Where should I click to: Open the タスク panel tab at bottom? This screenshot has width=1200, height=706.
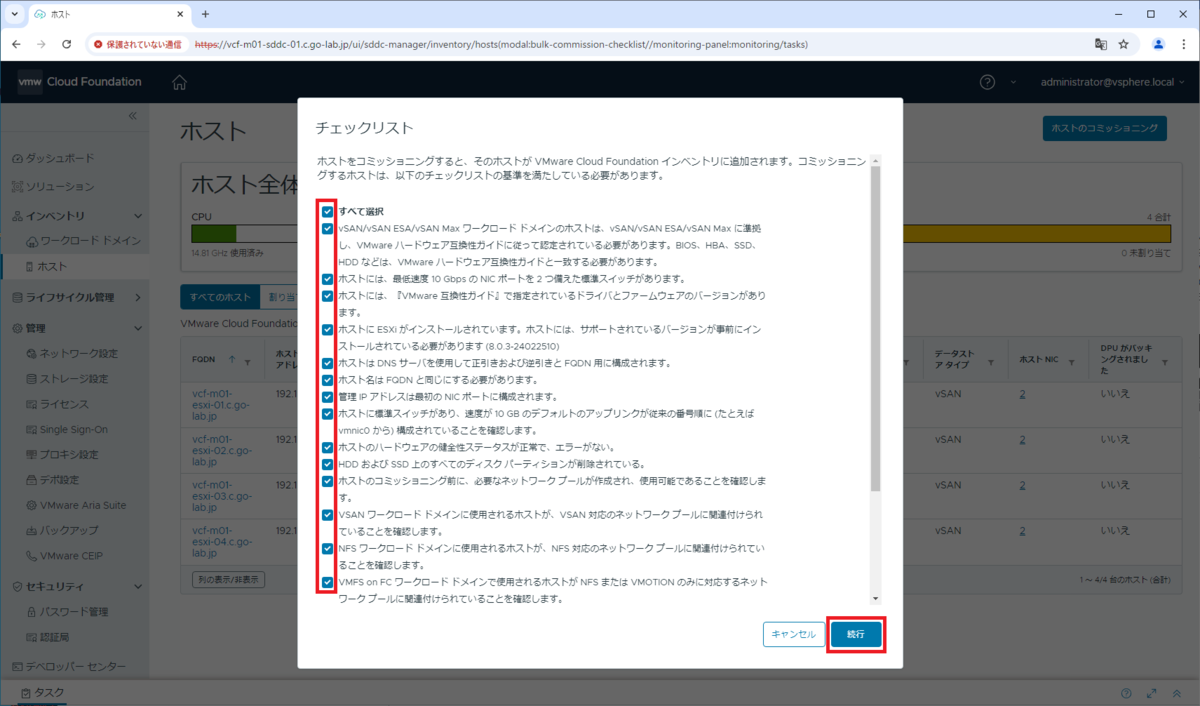(x=41, y=693)
